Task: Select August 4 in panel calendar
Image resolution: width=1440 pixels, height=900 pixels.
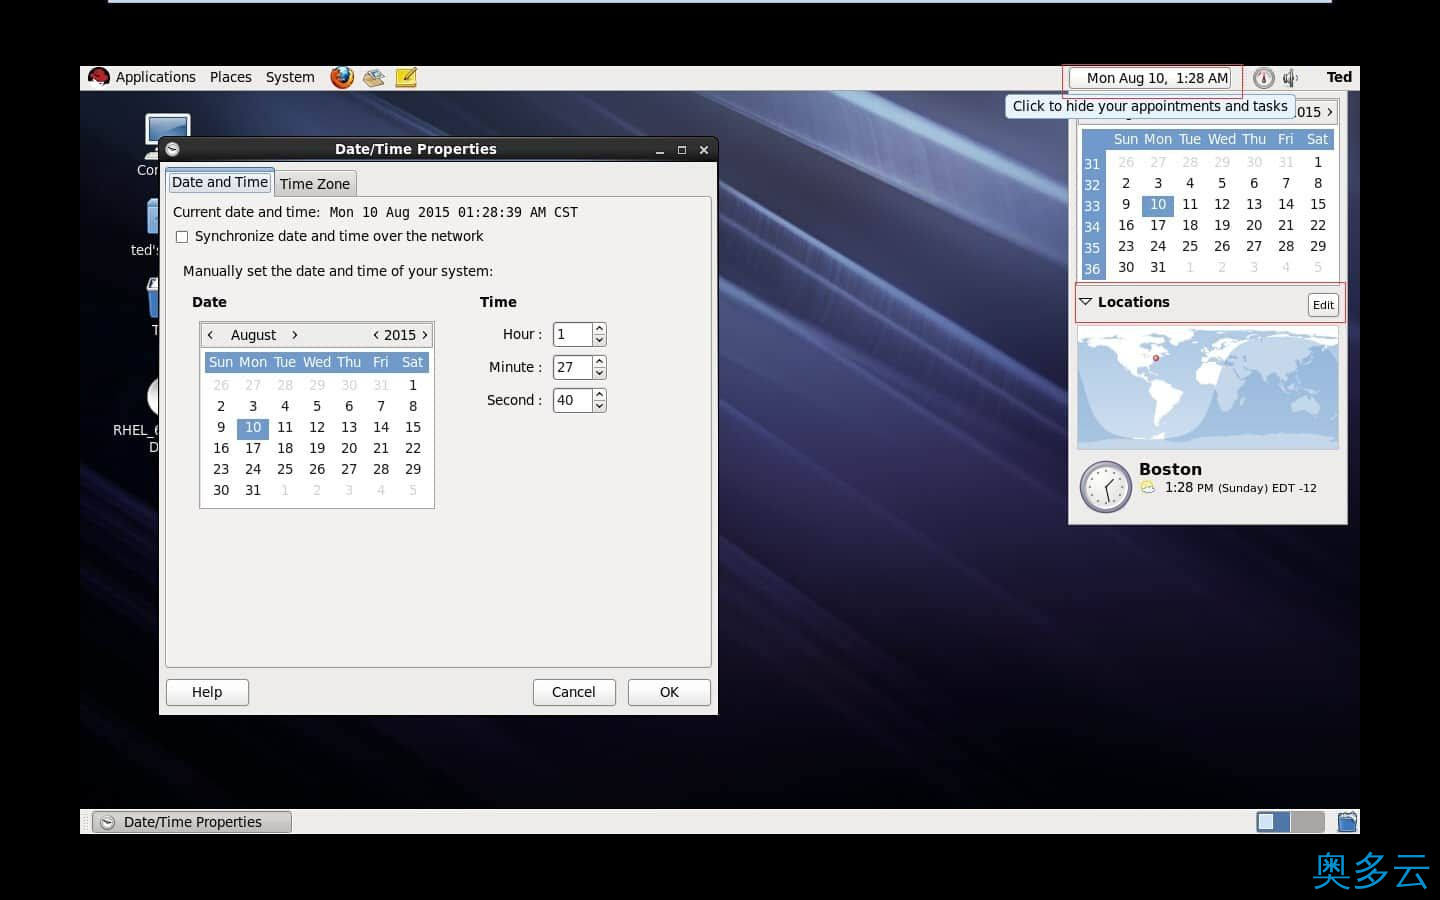Action: click(1190, 183)
